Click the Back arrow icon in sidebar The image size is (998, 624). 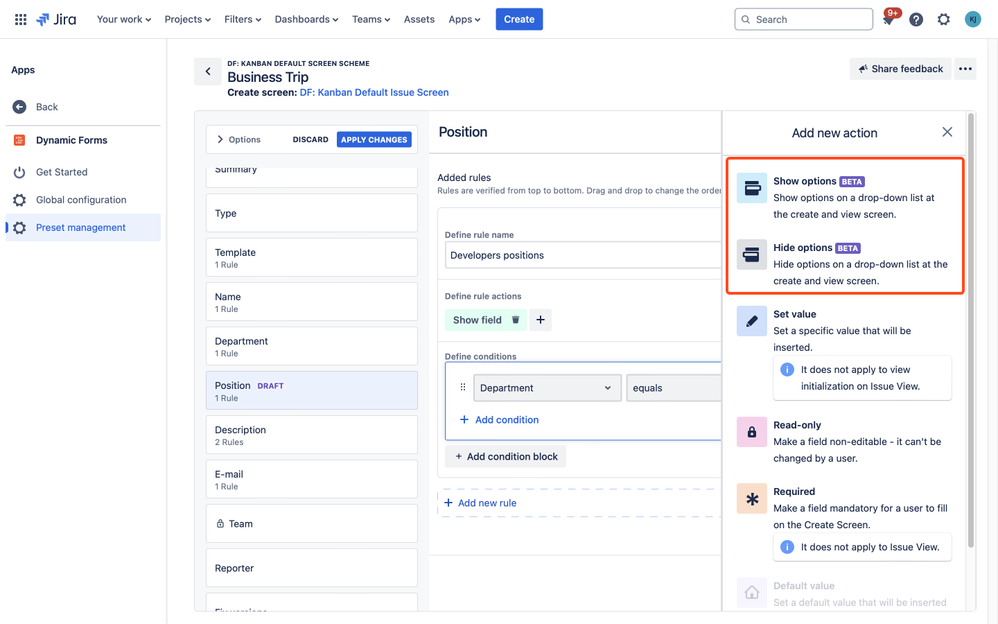pos(20,107)
